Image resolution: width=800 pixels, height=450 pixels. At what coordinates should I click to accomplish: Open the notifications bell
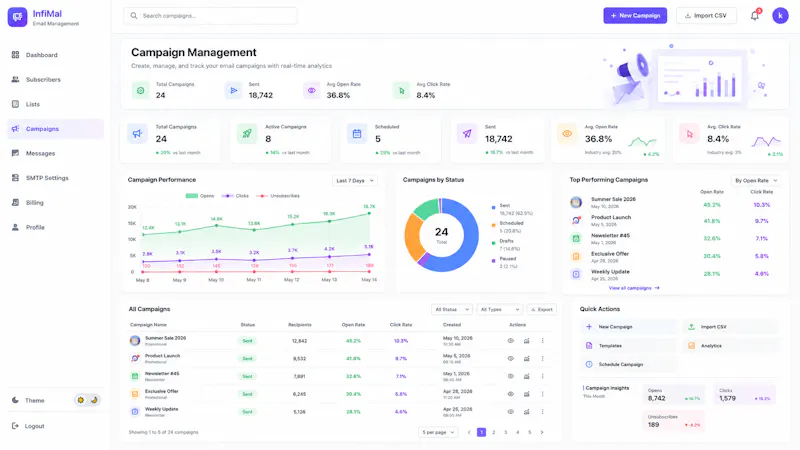click(755, 16)
